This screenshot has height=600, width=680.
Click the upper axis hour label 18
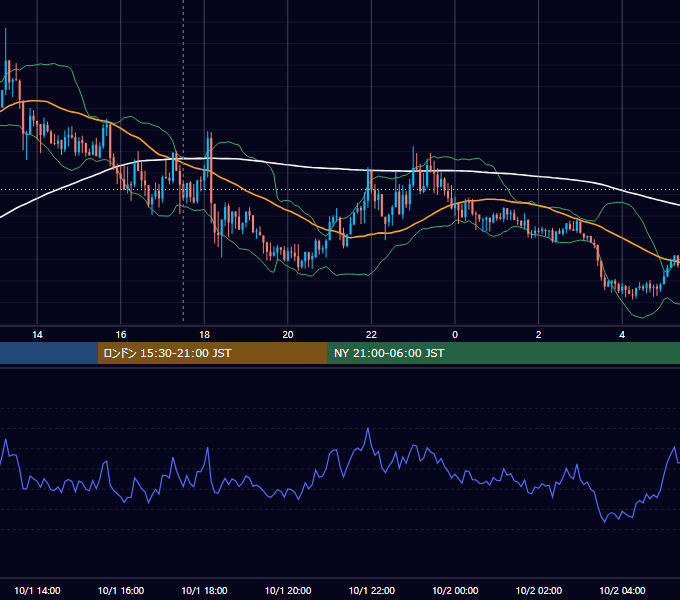(204, 335)
